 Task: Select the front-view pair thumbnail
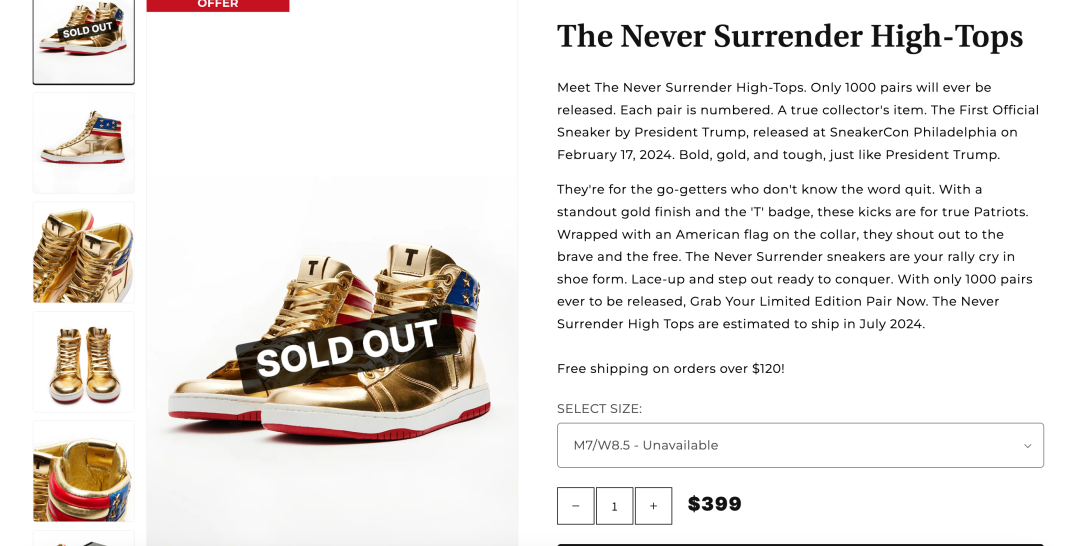click(84, 361)
